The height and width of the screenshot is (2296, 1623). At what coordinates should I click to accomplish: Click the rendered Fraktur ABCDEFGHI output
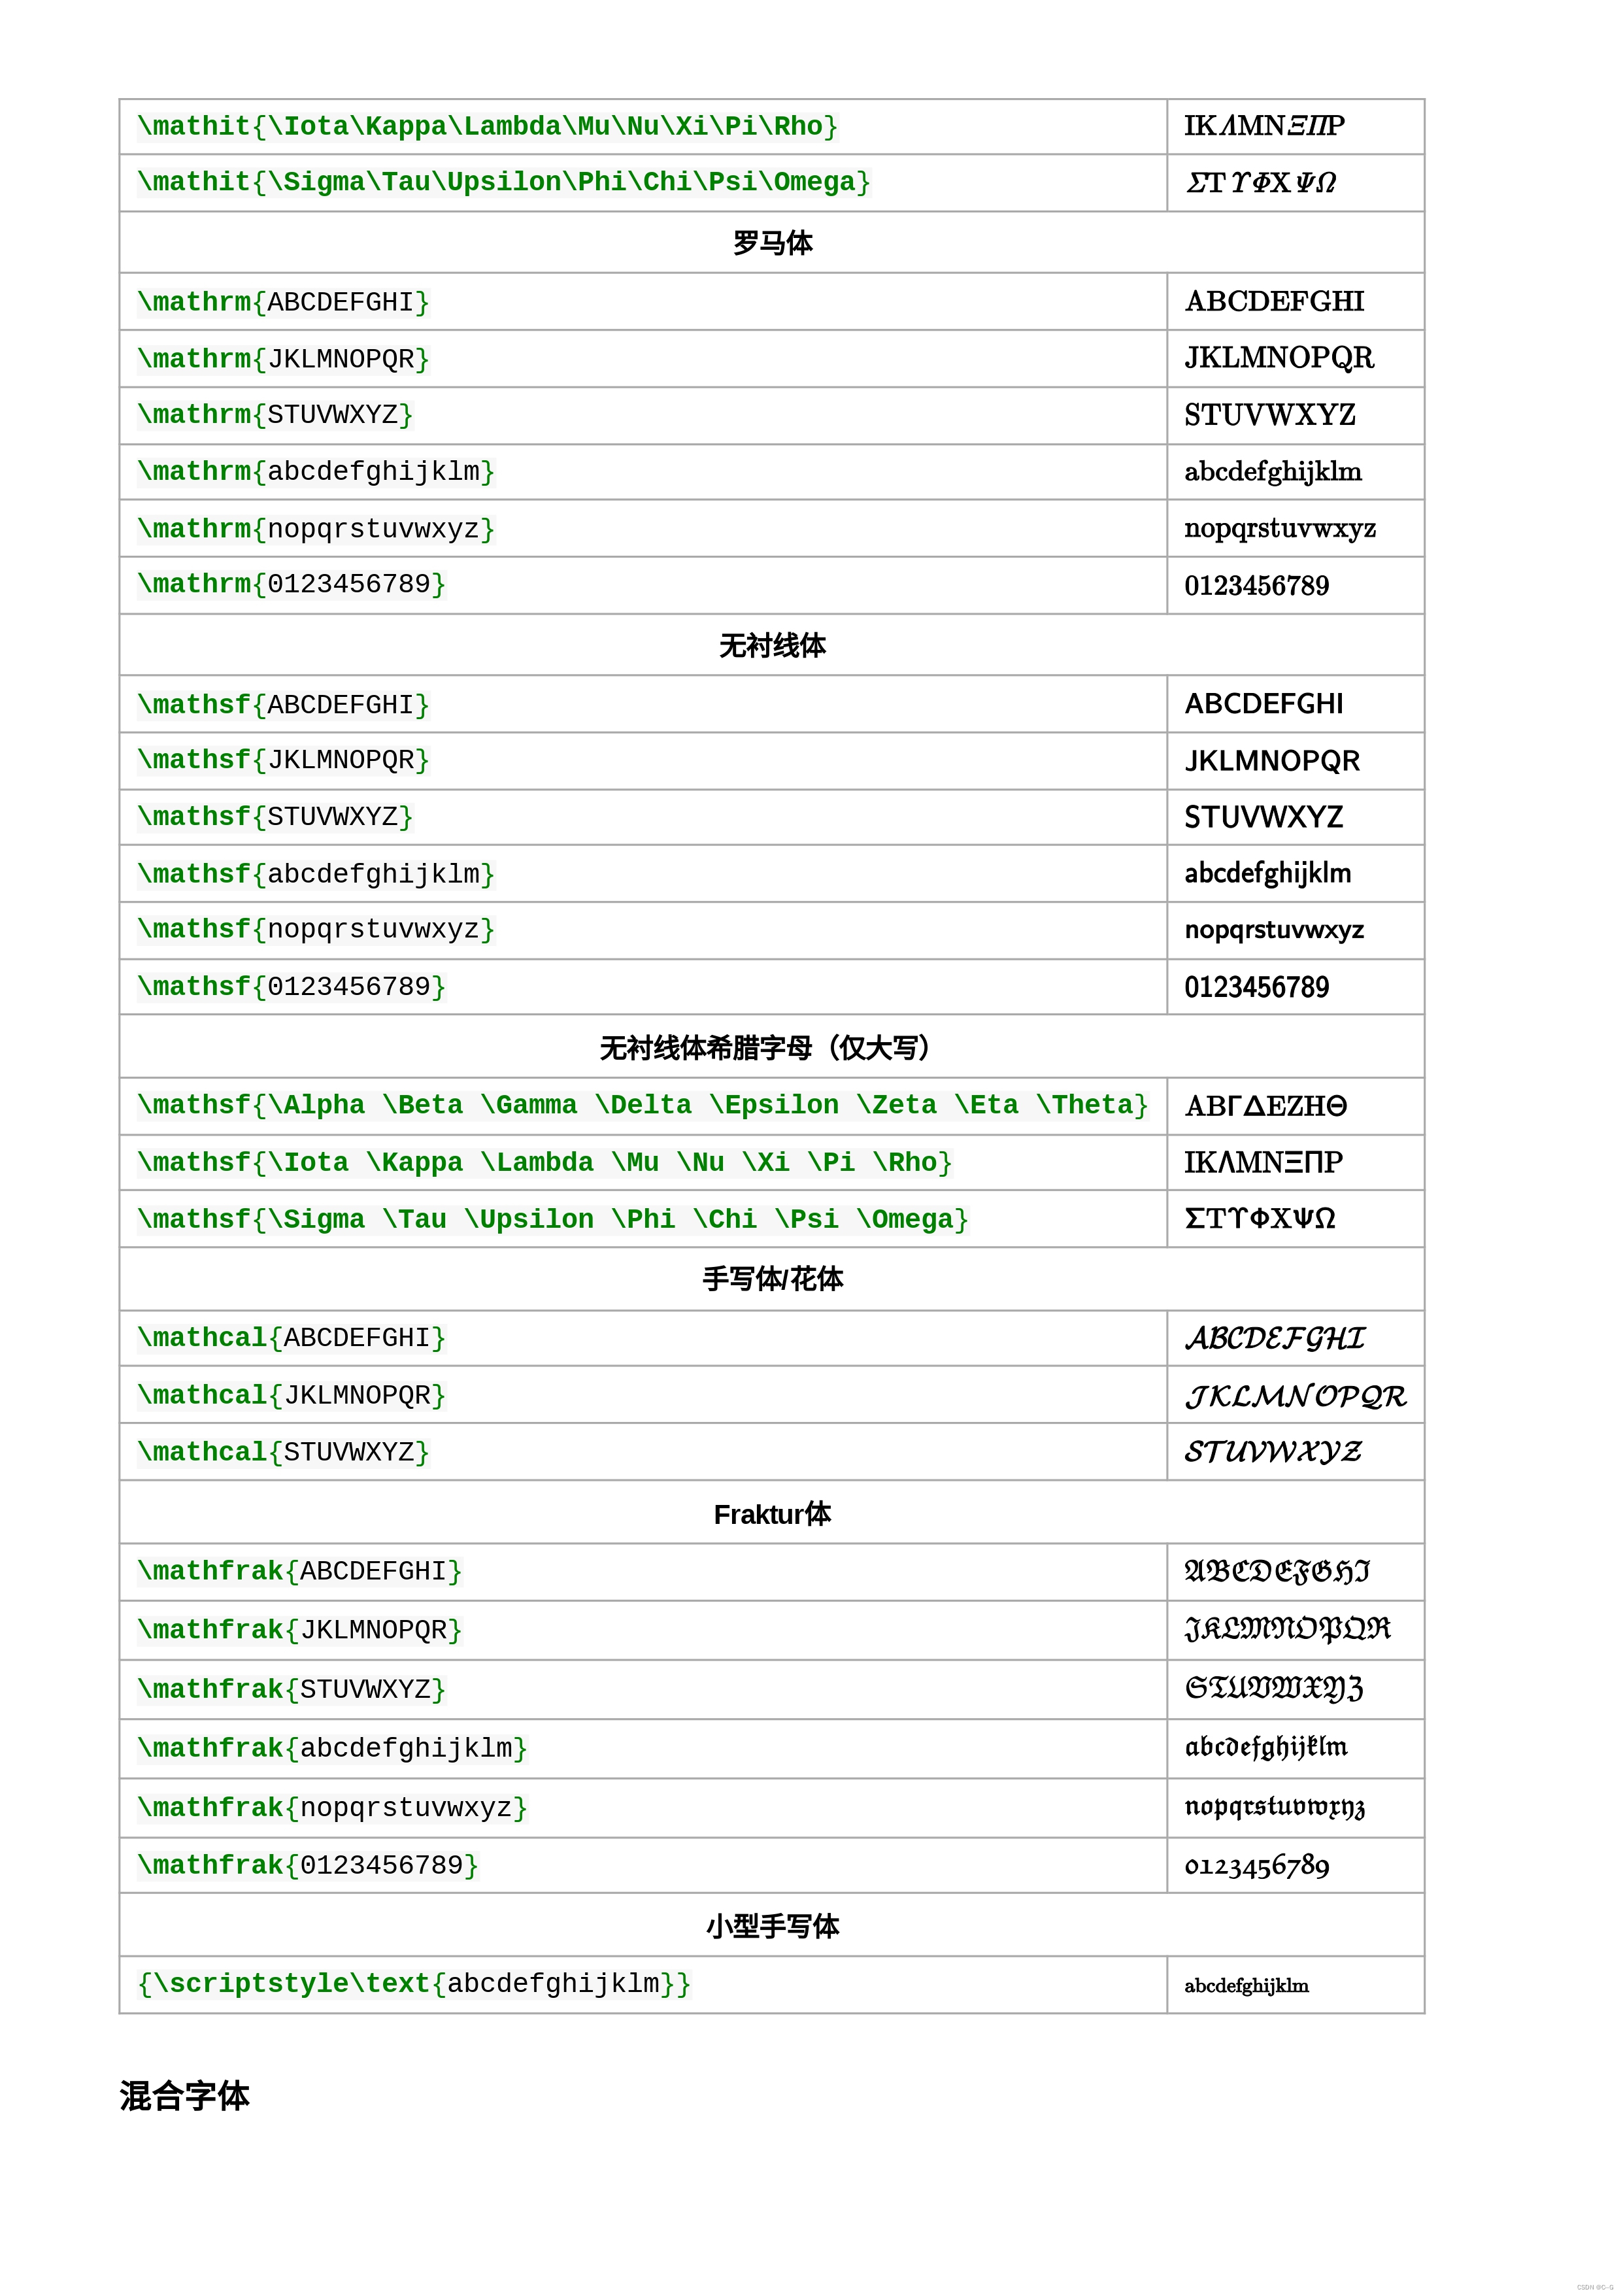coord(1277,1571)
